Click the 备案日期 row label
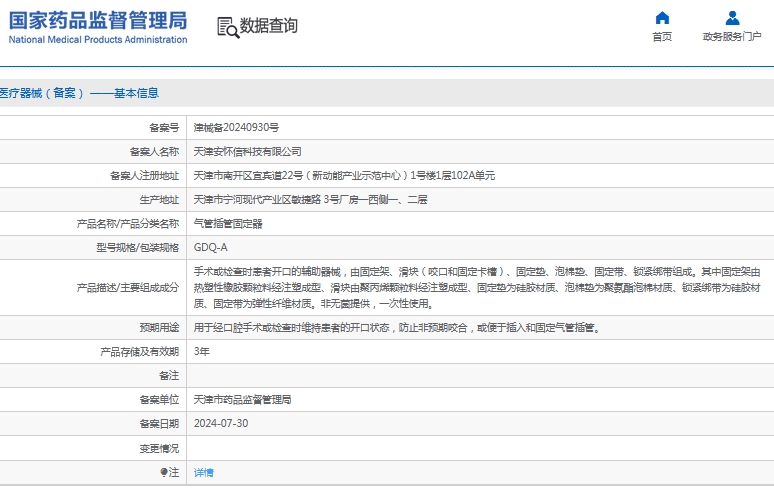 coord(159,423)
